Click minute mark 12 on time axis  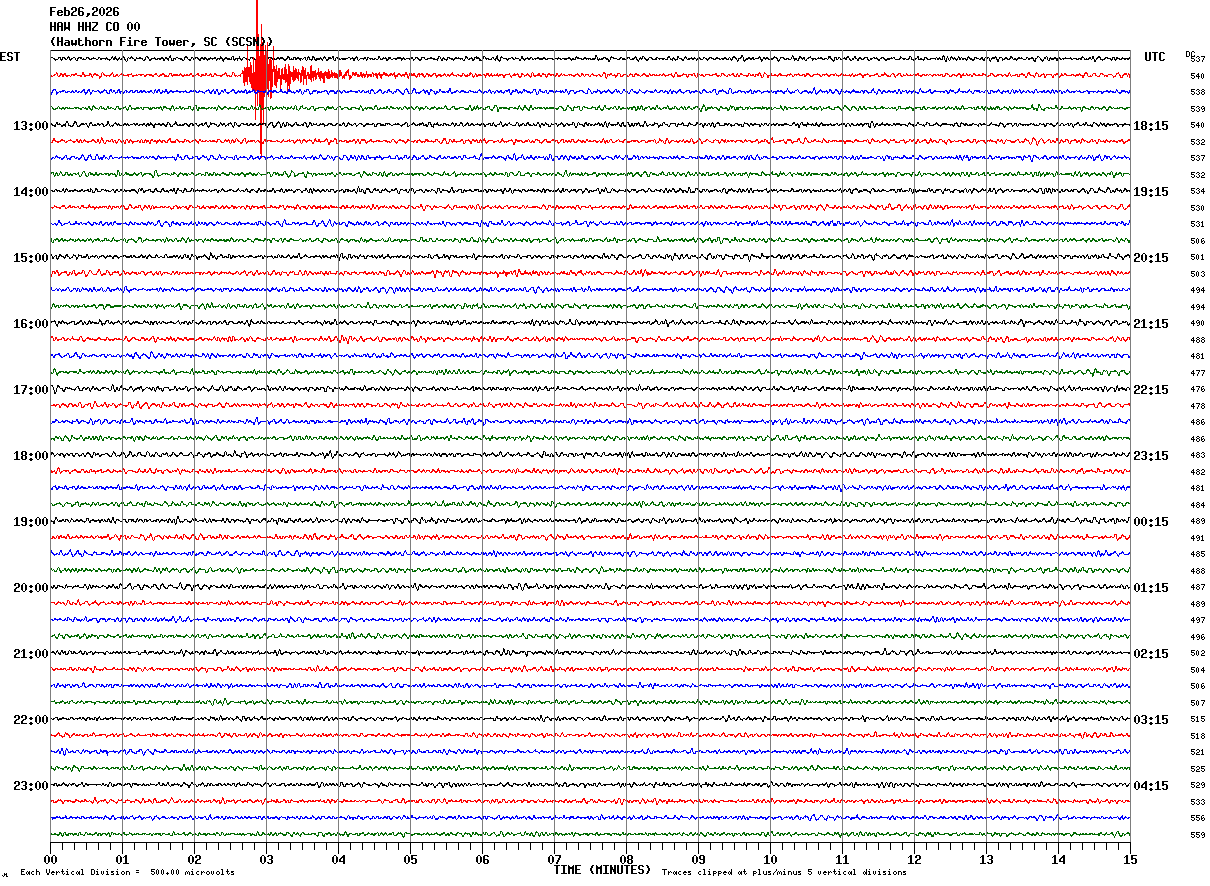915,859
